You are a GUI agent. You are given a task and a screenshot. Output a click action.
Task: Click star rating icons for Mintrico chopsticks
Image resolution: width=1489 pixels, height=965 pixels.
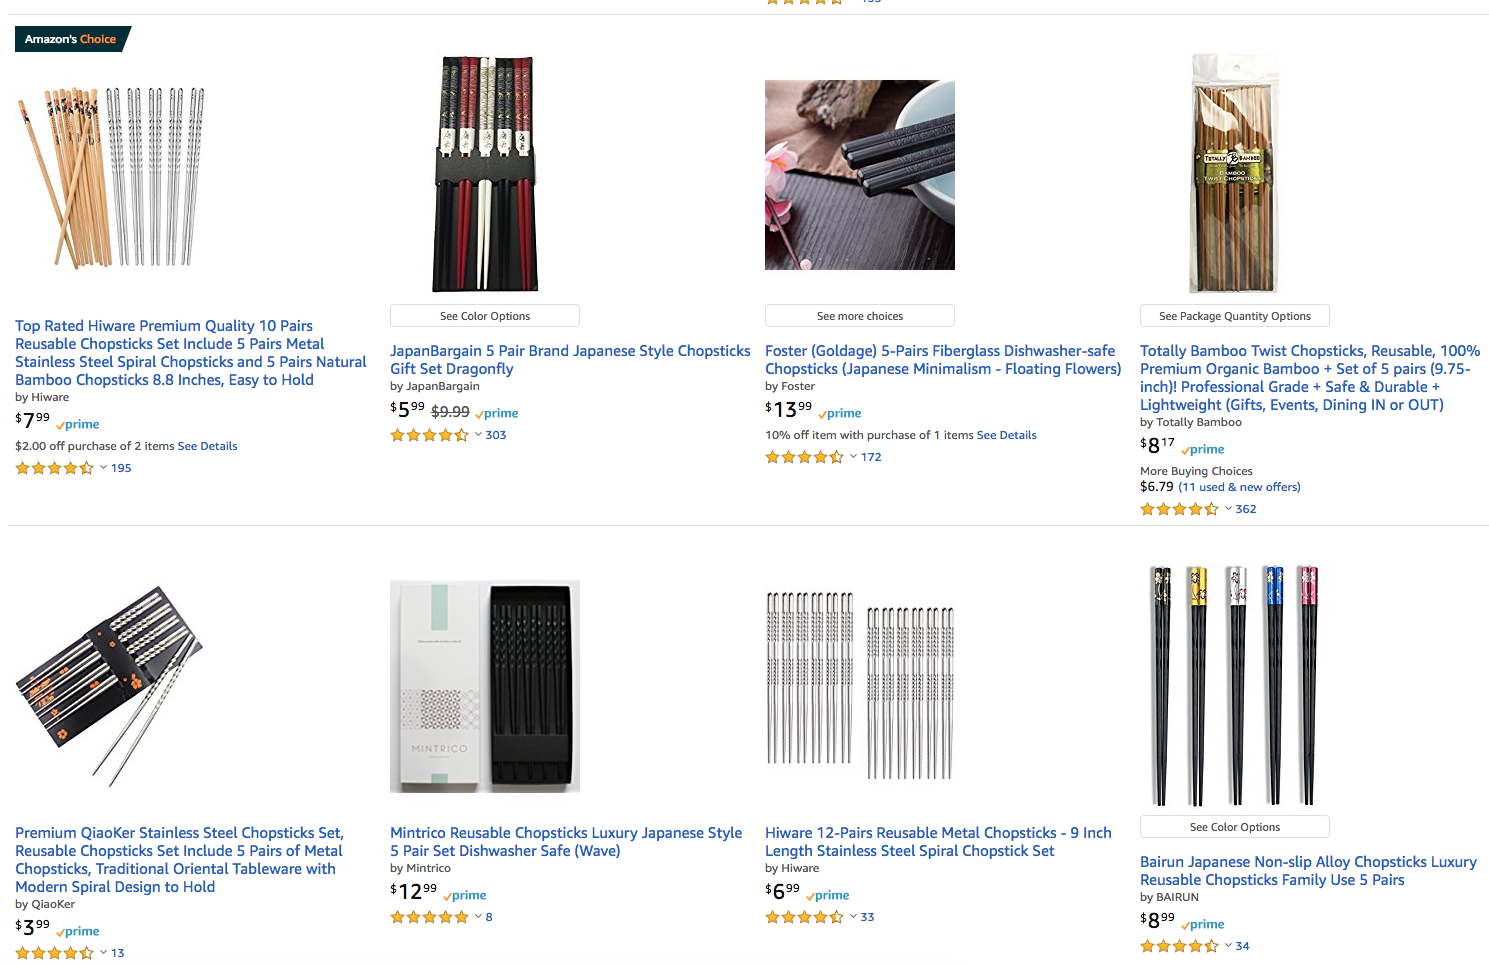point(429,917)
